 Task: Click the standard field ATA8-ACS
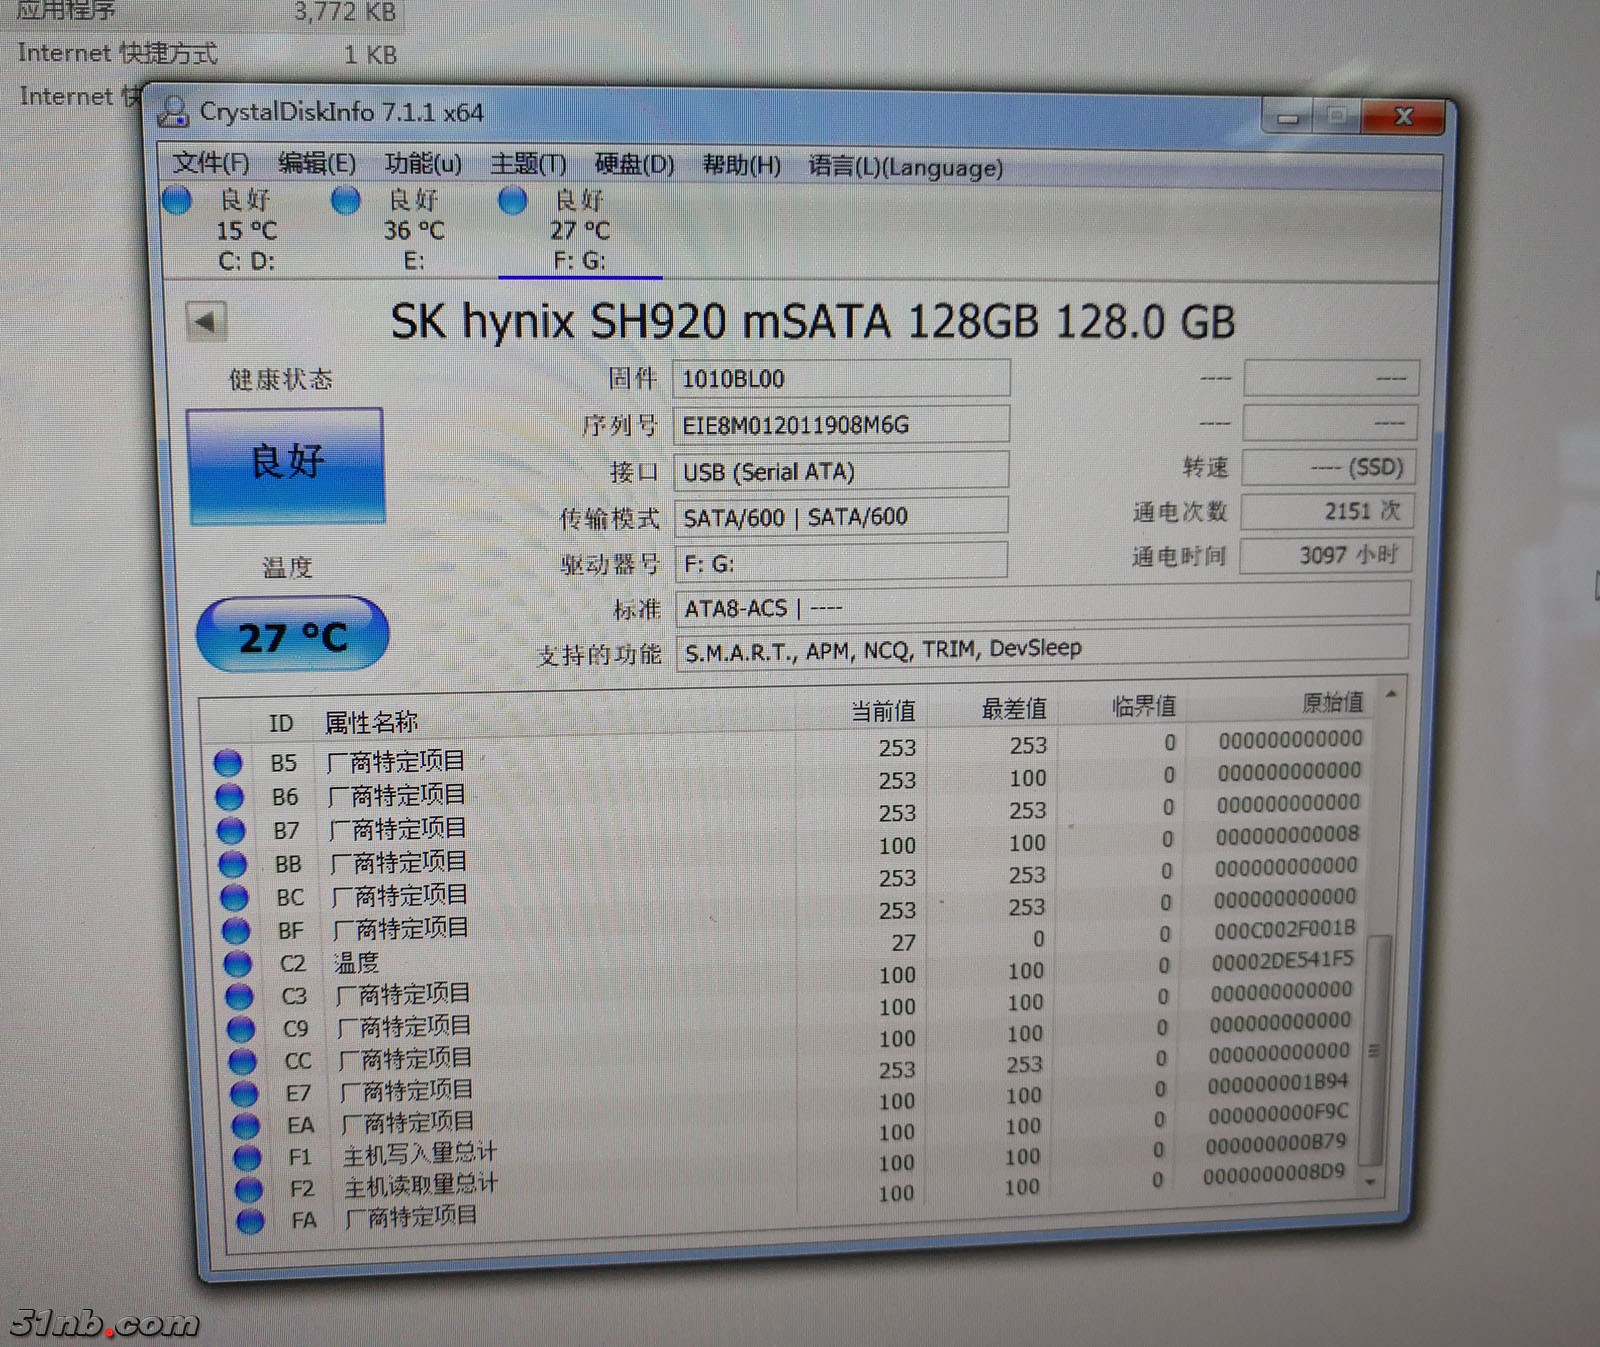pos(1043,606)
